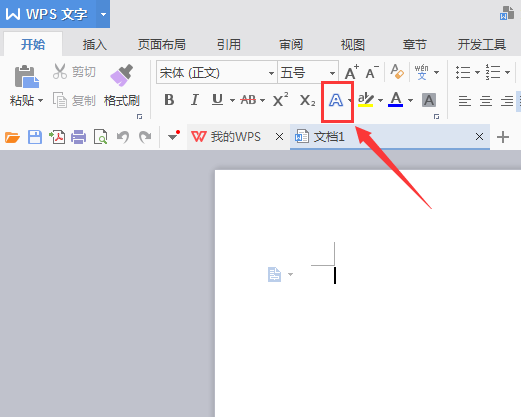
Task: Click the print icon in quick toolbar
Action: 78,137
